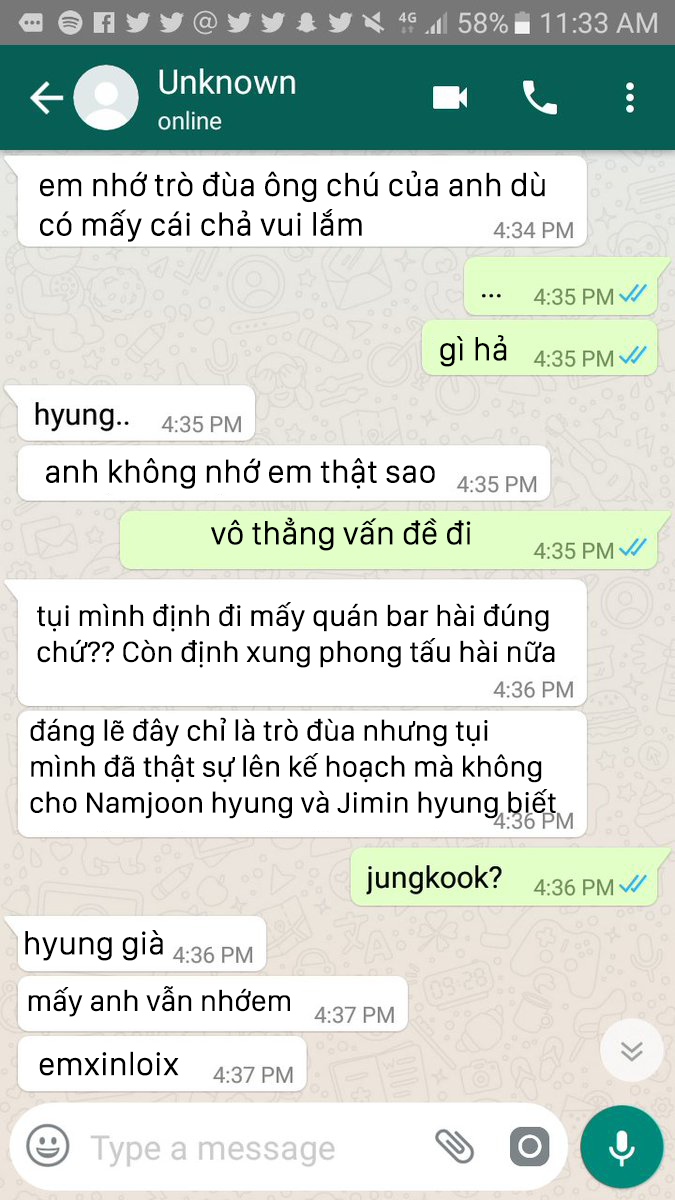Open the camera from message bar
This screenshot has width=675, height=1200.
click(x=529, y=1146)
